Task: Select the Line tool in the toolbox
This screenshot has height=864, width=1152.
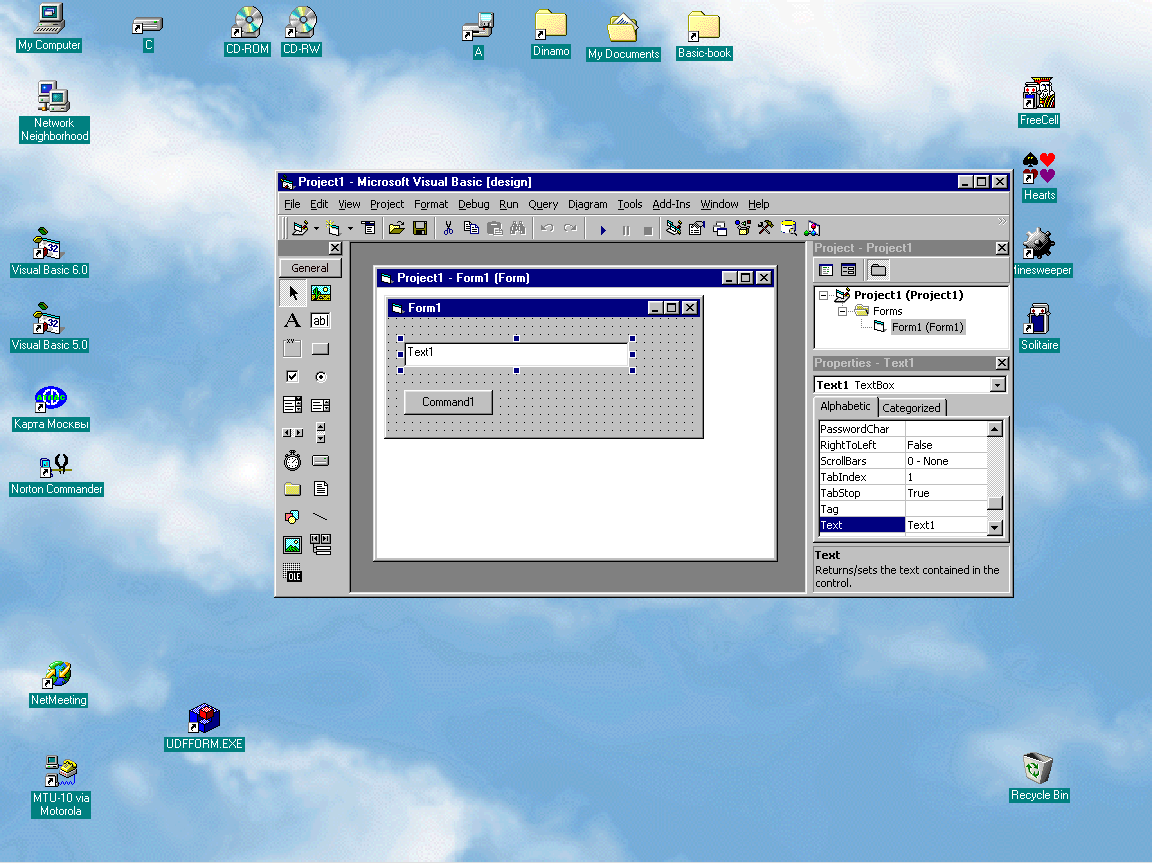Action: (x=320, y=516)
